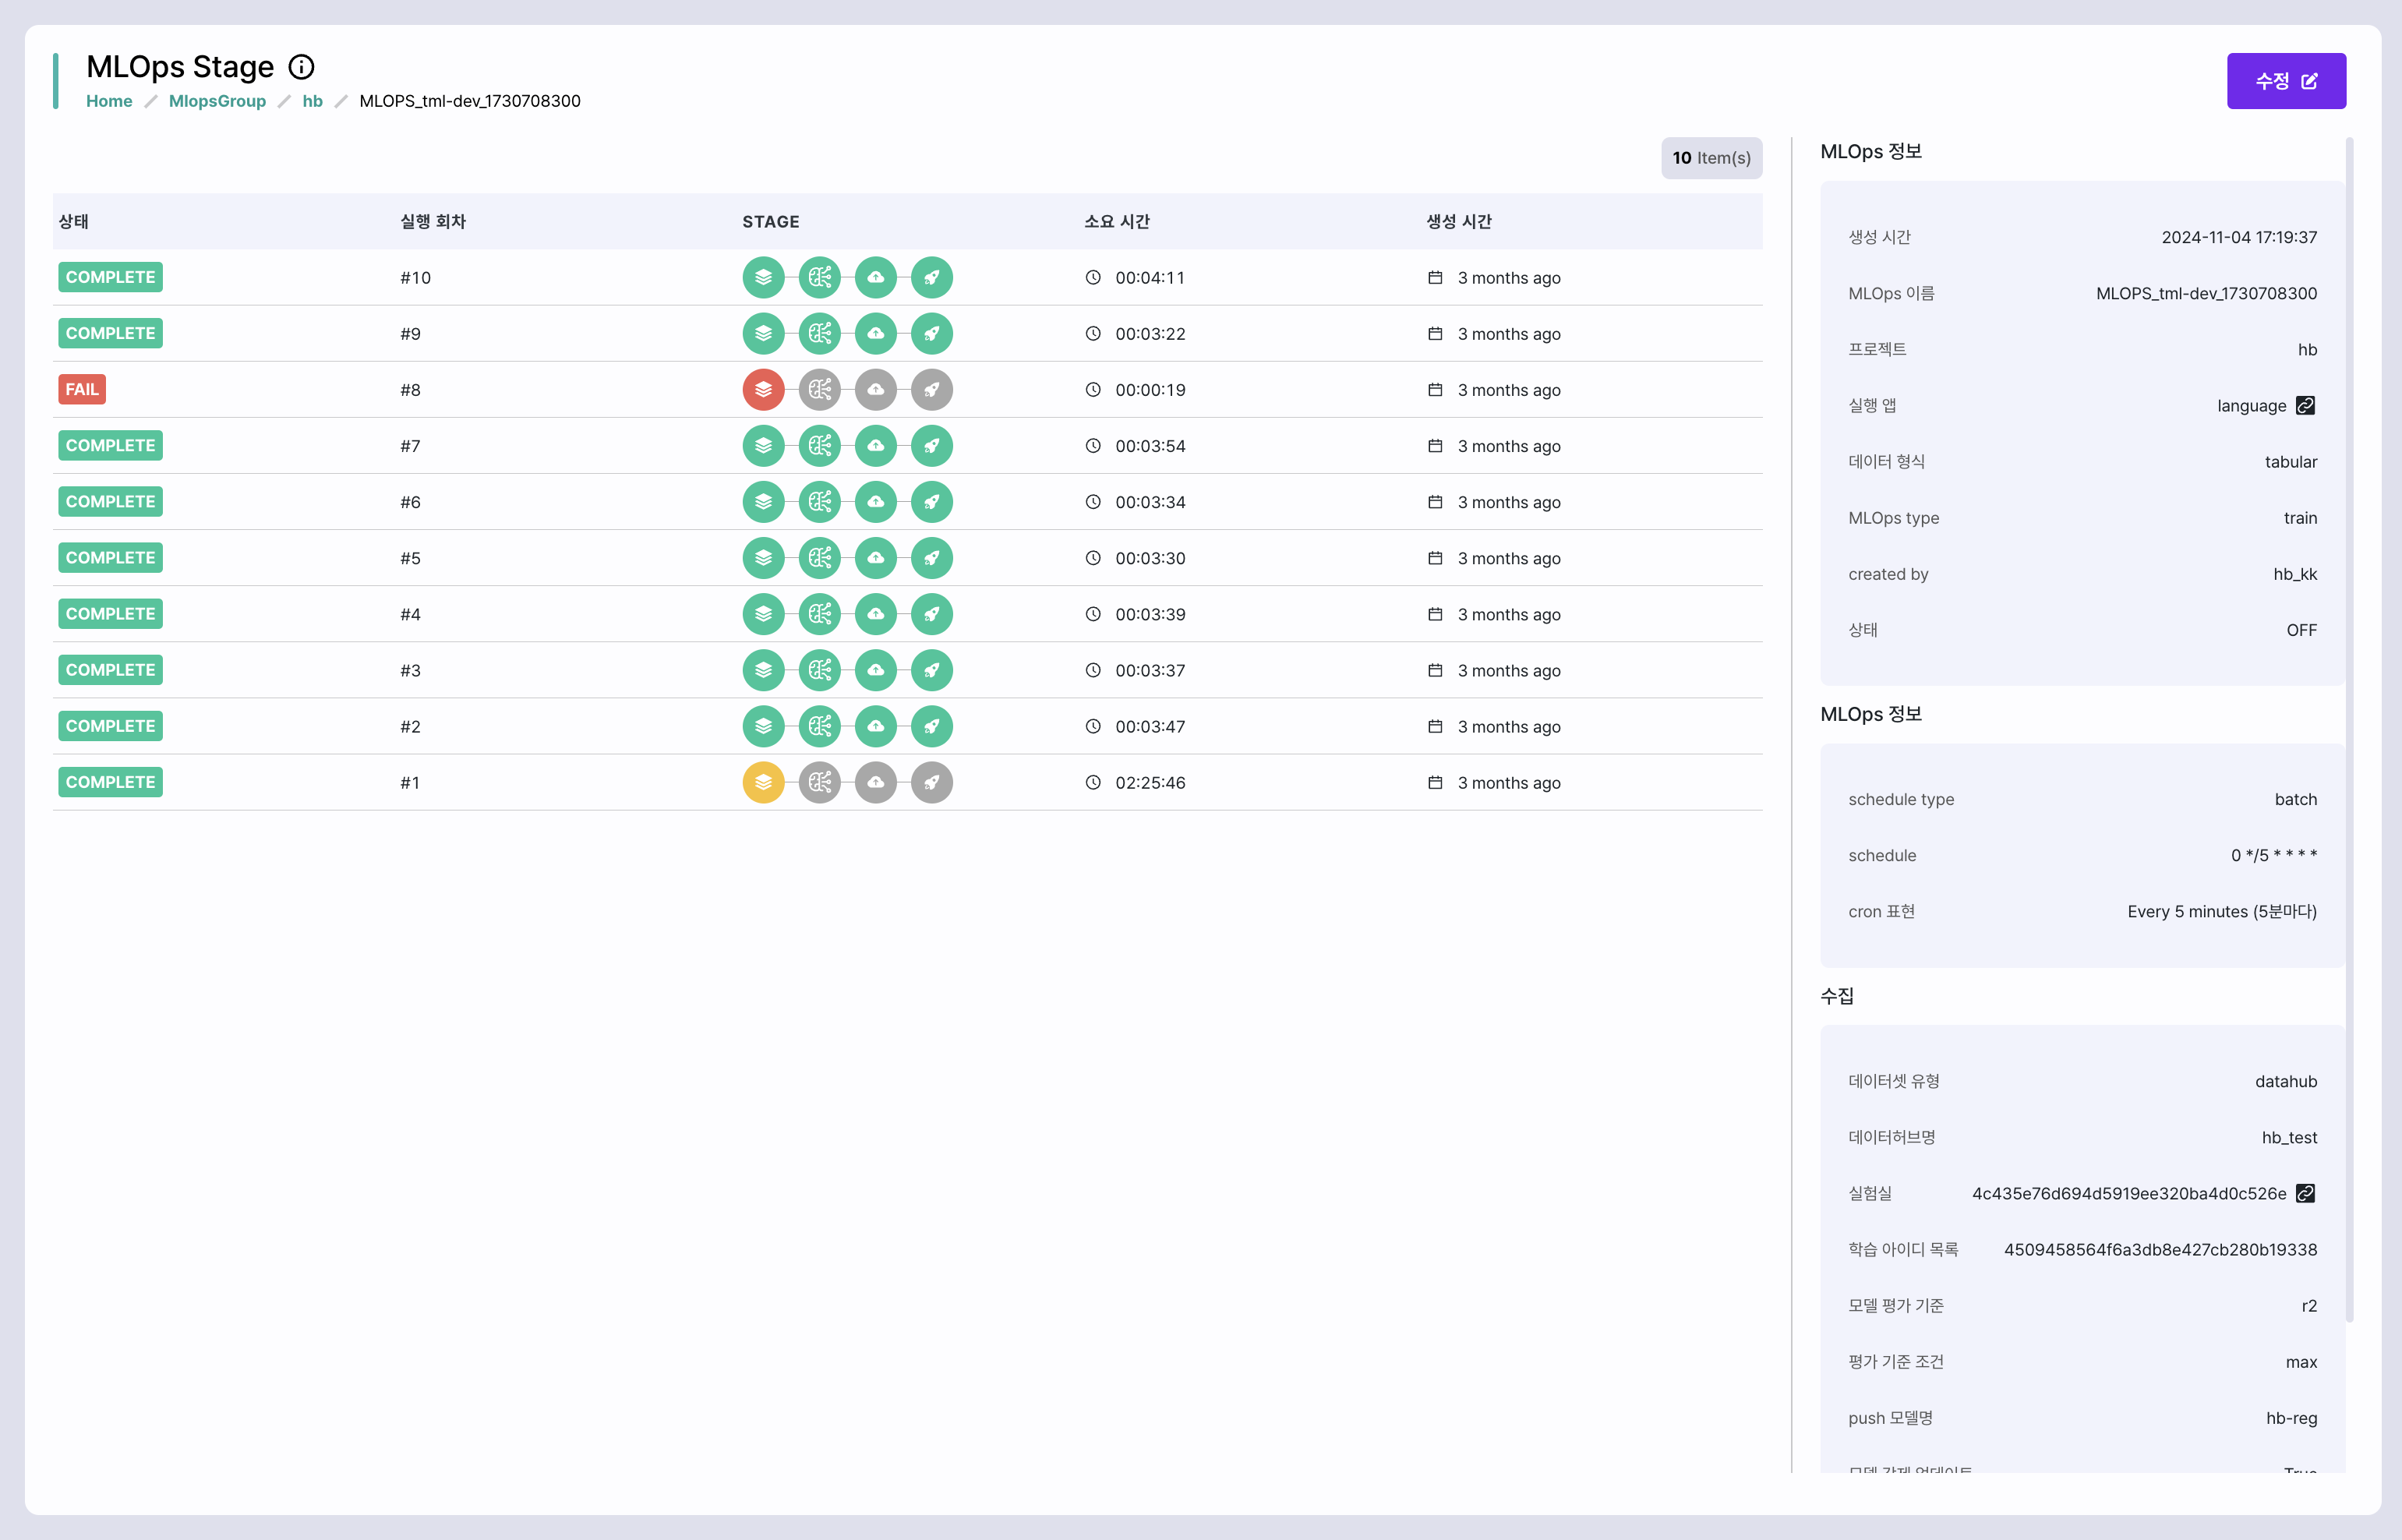Click the 생성 시간 column header
The height and width of the screenshot is (1540, 2402).
[1459, 222]
